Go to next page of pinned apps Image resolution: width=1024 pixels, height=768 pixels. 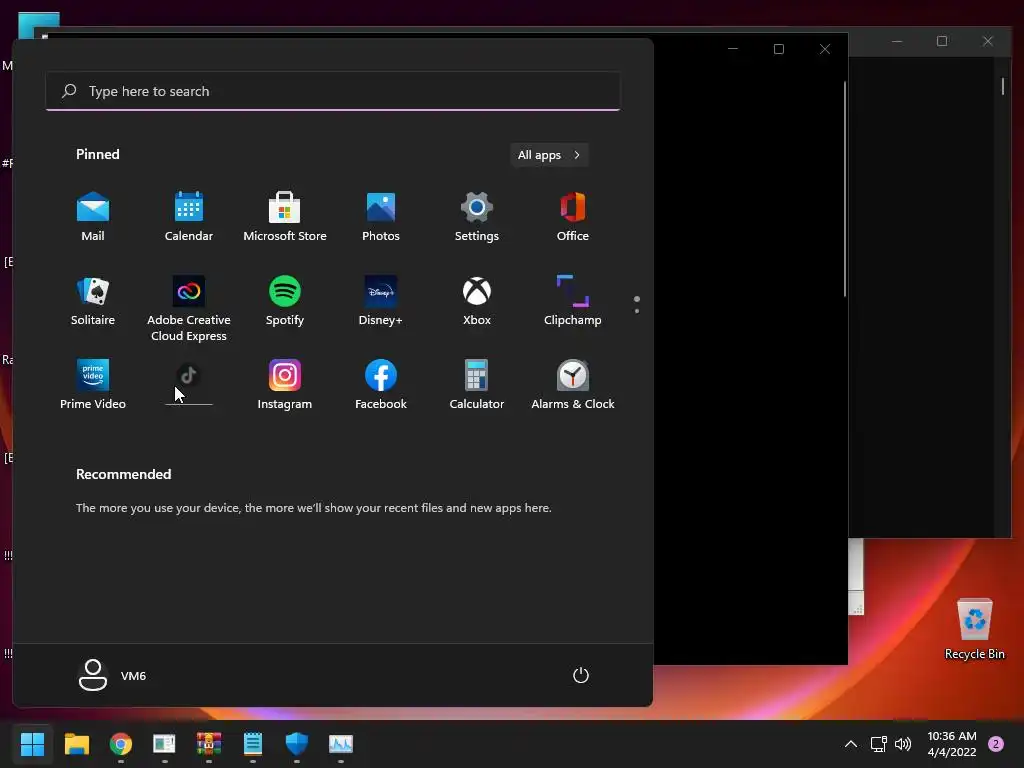pos(637,310)
